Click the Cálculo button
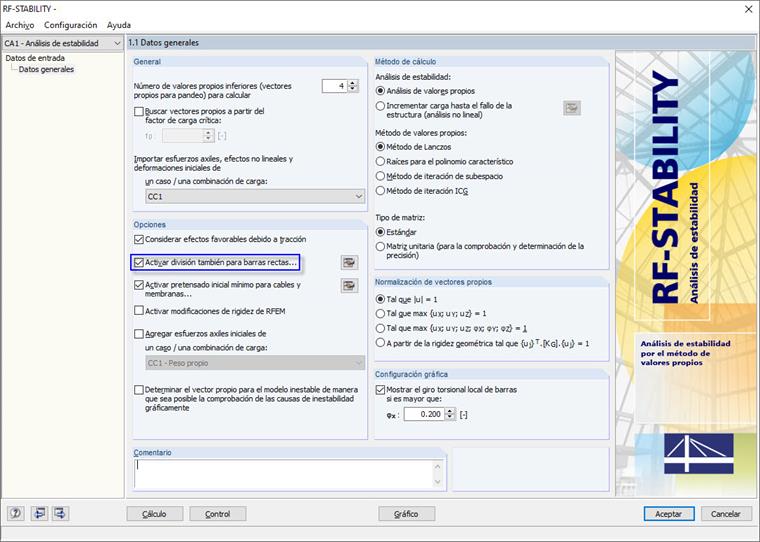 [155, 514]
